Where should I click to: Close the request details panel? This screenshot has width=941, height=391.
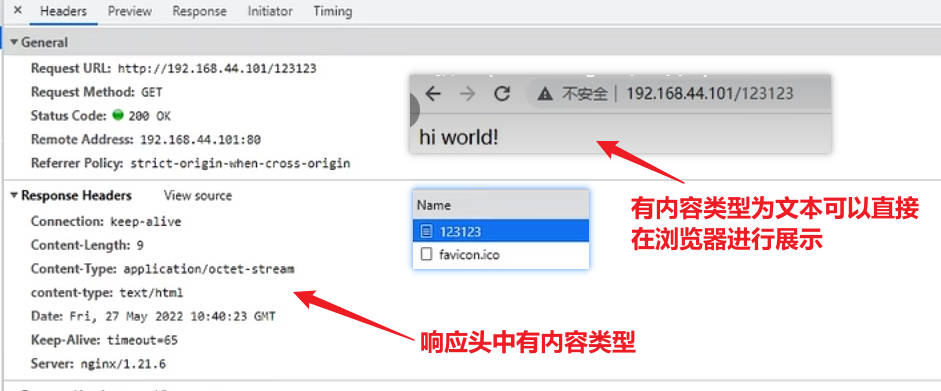click(17, 10)
